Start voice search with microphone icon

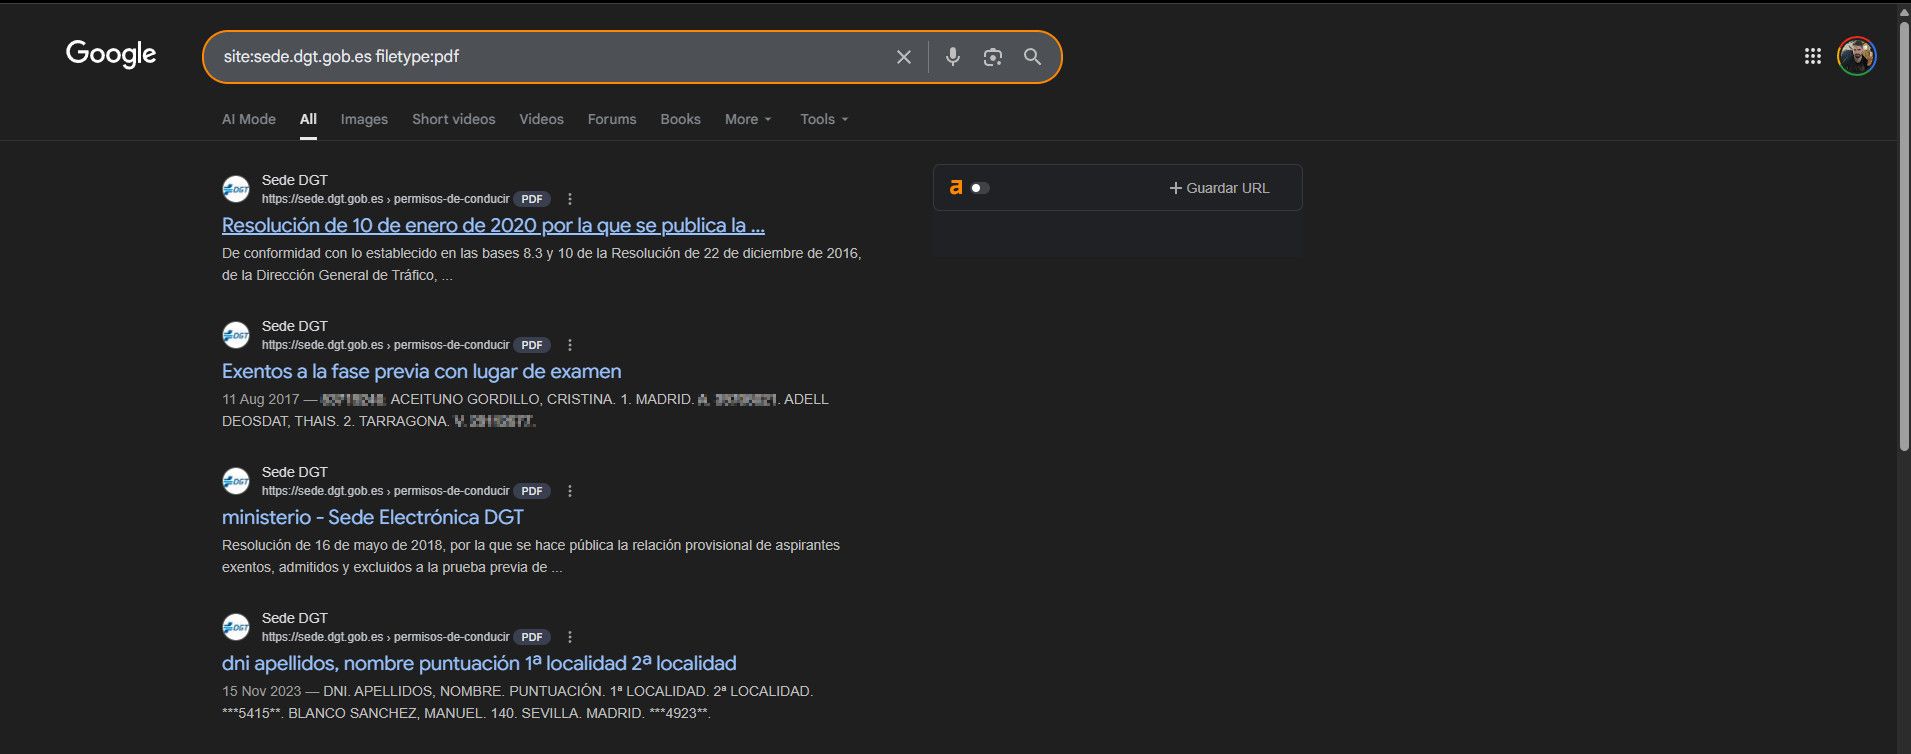click(952, 57)
